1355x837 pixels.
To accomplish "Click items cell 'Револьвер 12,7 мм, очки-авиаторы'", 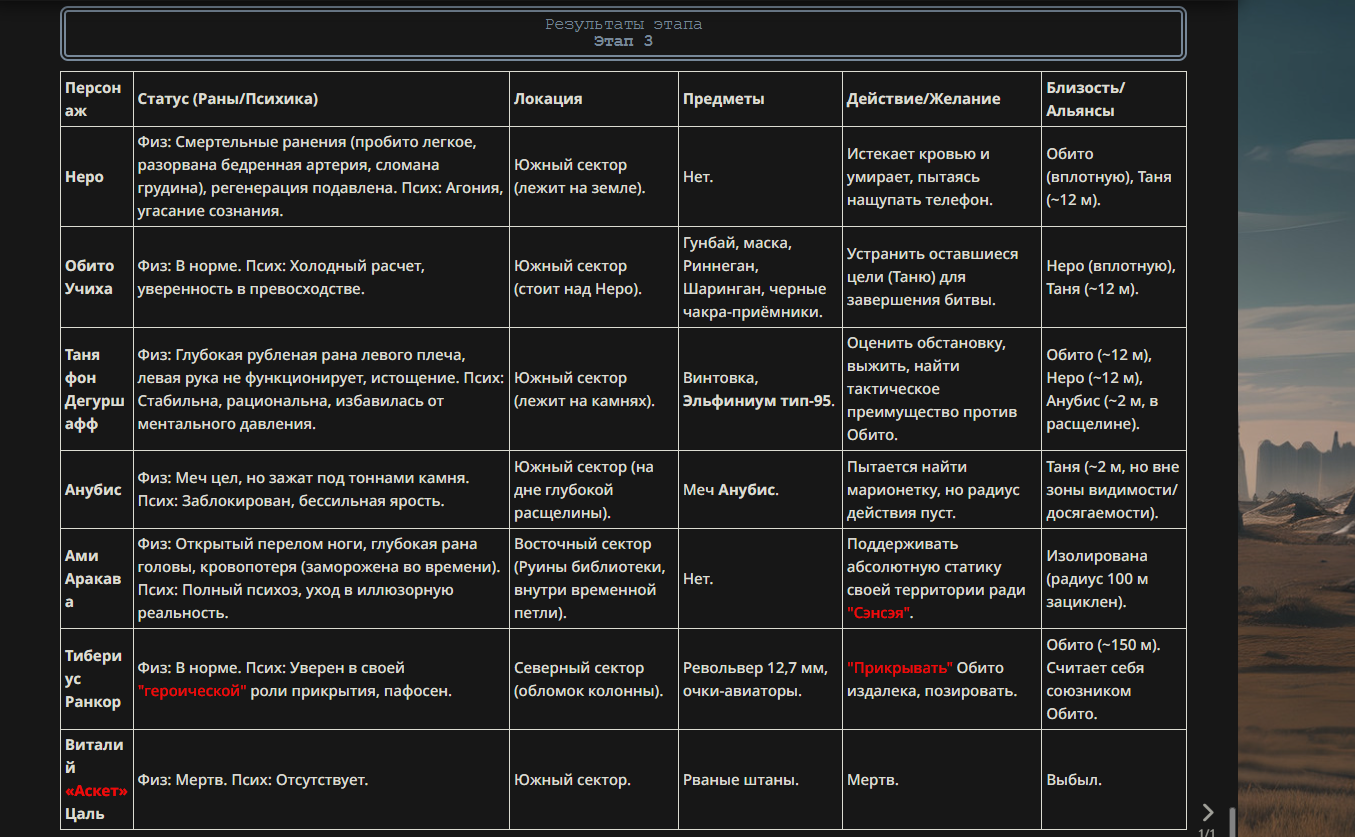I will pos(761,679).
